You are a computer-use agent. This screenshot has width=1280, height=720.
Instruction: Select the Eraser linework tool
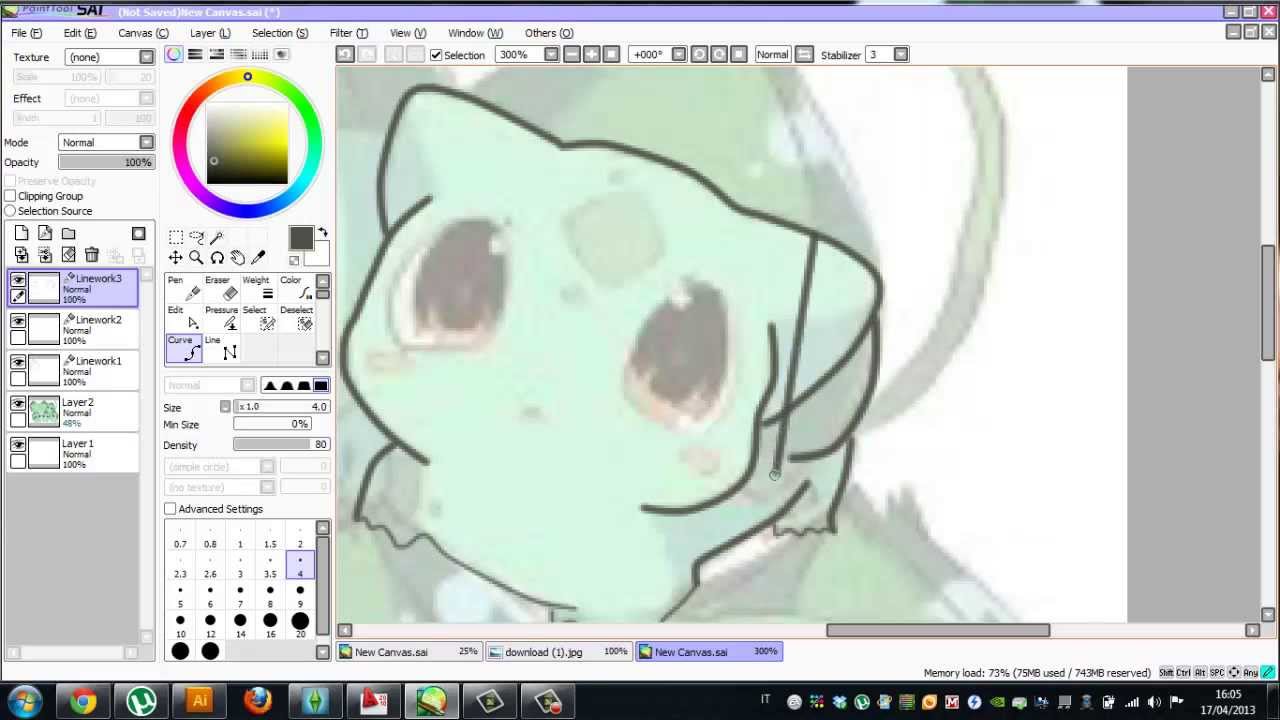click(221, 288)
